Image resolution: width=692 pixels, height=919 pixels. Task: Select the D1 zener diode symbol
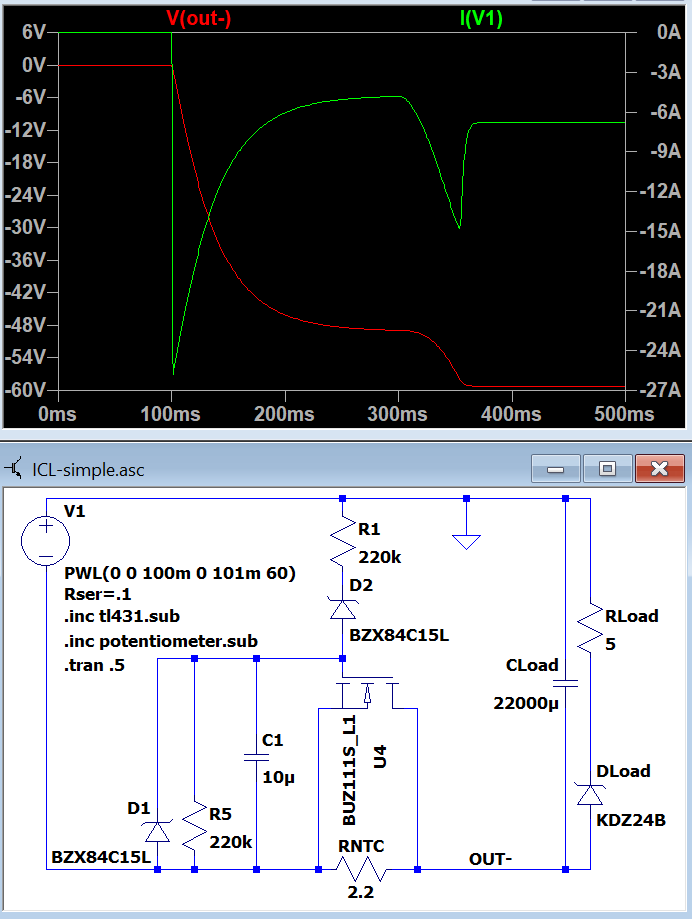pos(158,831)
